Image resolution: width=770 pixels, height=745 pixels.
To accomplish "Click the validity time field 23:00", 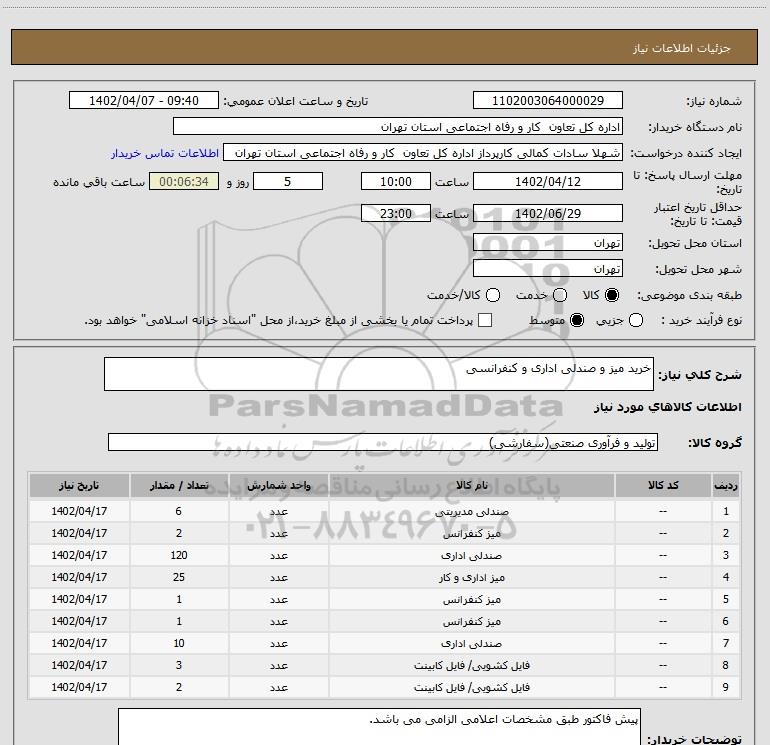I will pyautogui.click(x=396, y=214).
